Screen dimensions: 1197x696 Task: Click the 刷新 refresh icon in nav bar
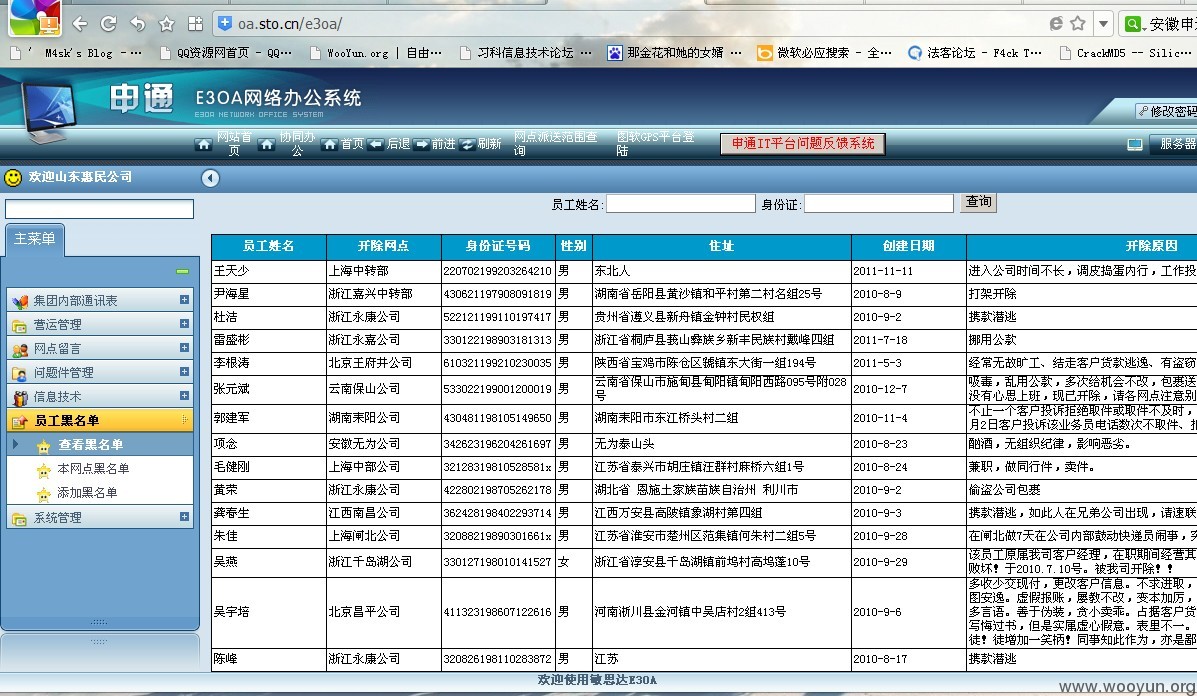467,143
